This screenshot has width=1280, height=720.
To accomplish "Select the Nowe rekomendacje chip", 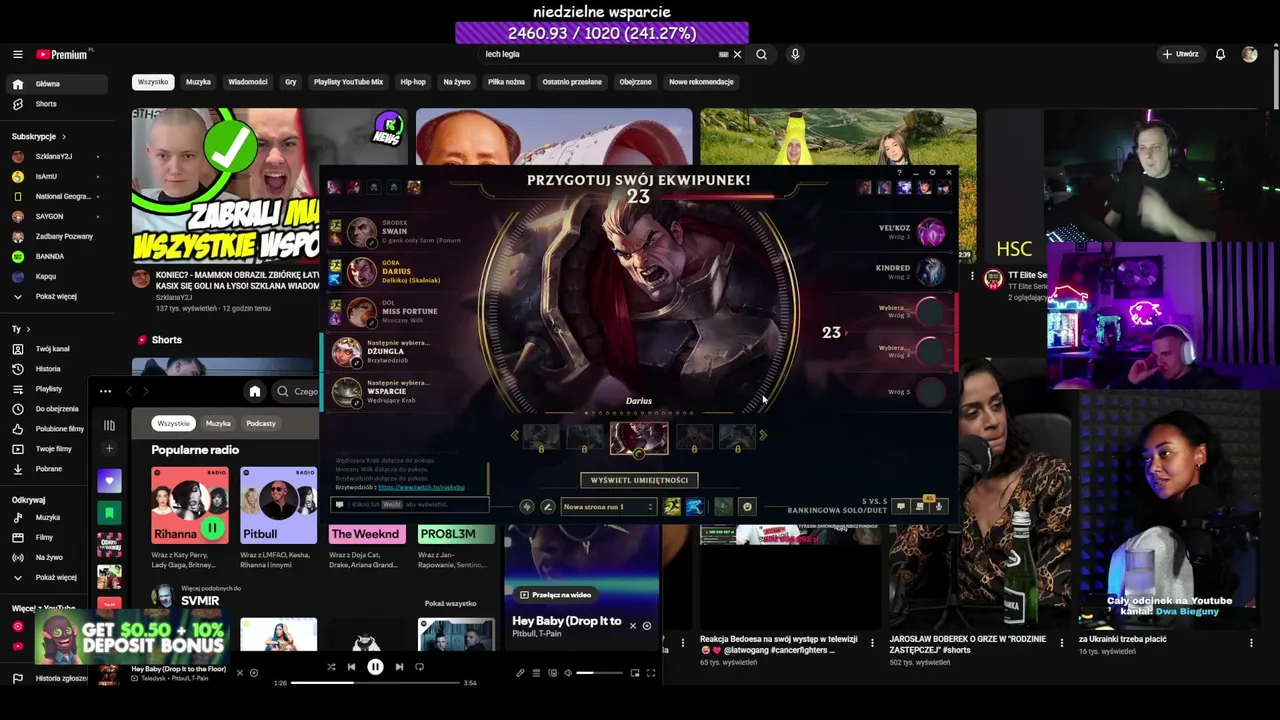I will (701, 82).
